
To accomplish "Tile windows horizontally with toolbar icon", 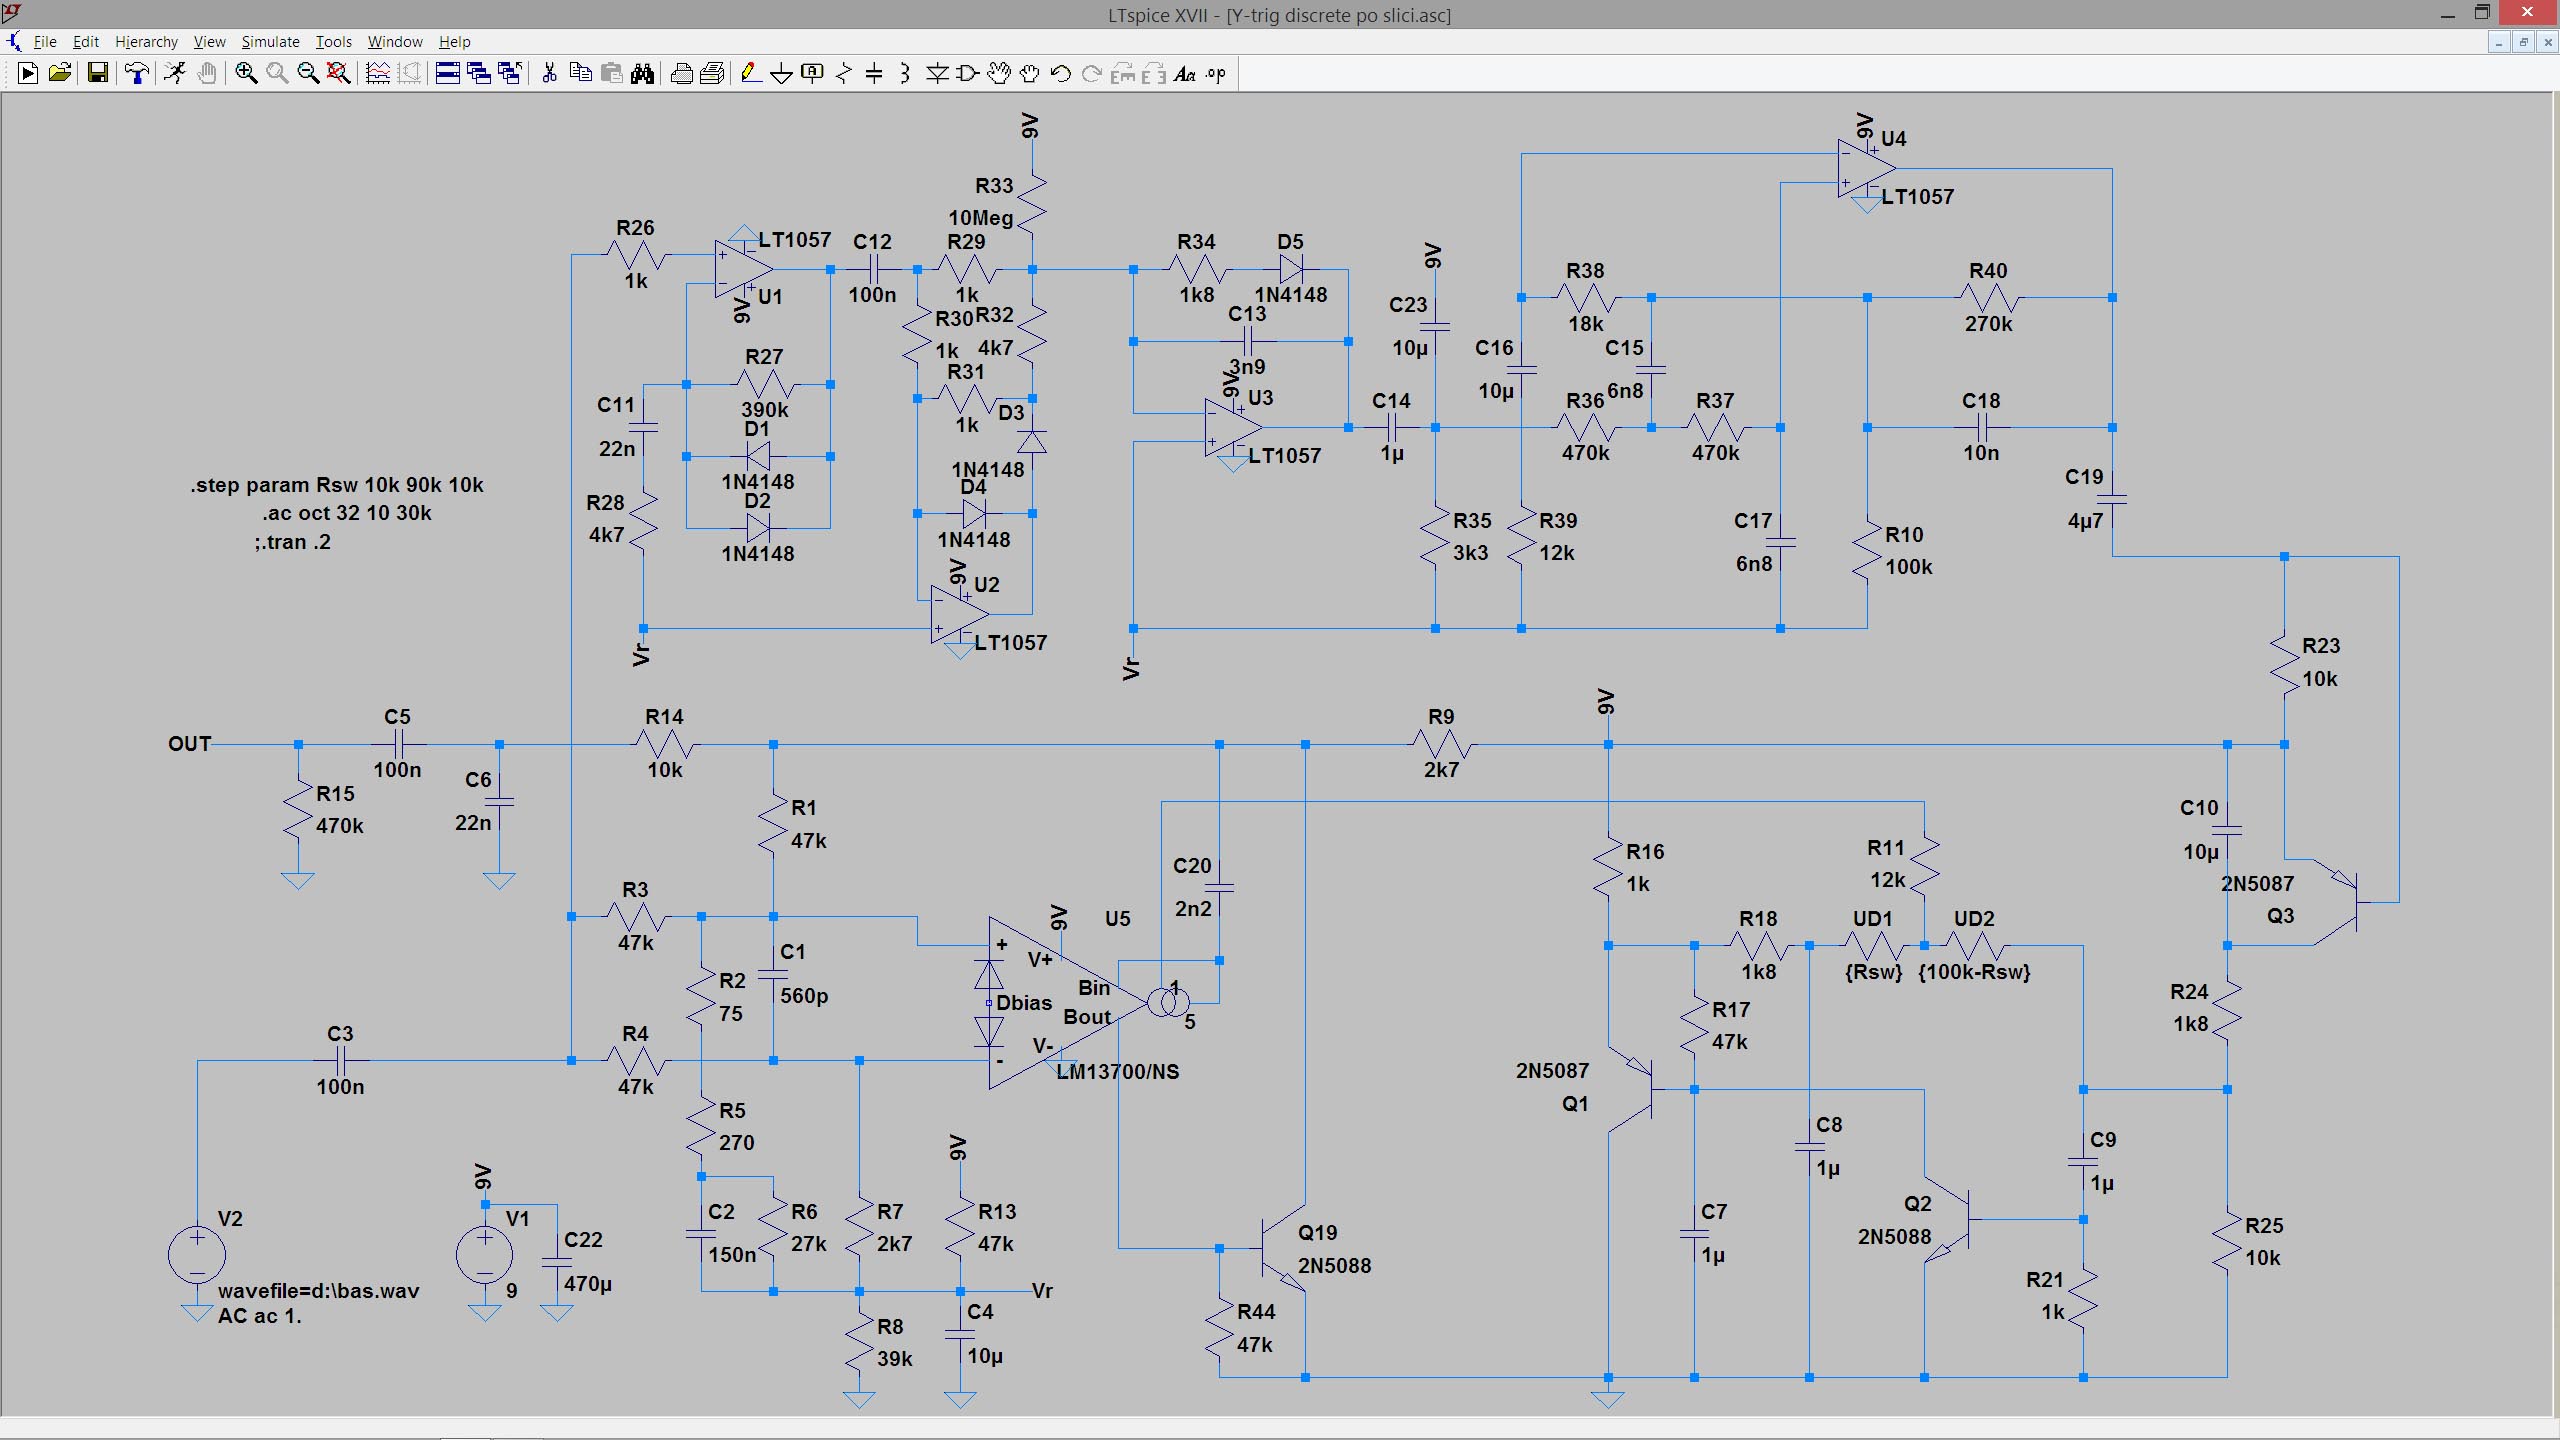I will (448, 73).
